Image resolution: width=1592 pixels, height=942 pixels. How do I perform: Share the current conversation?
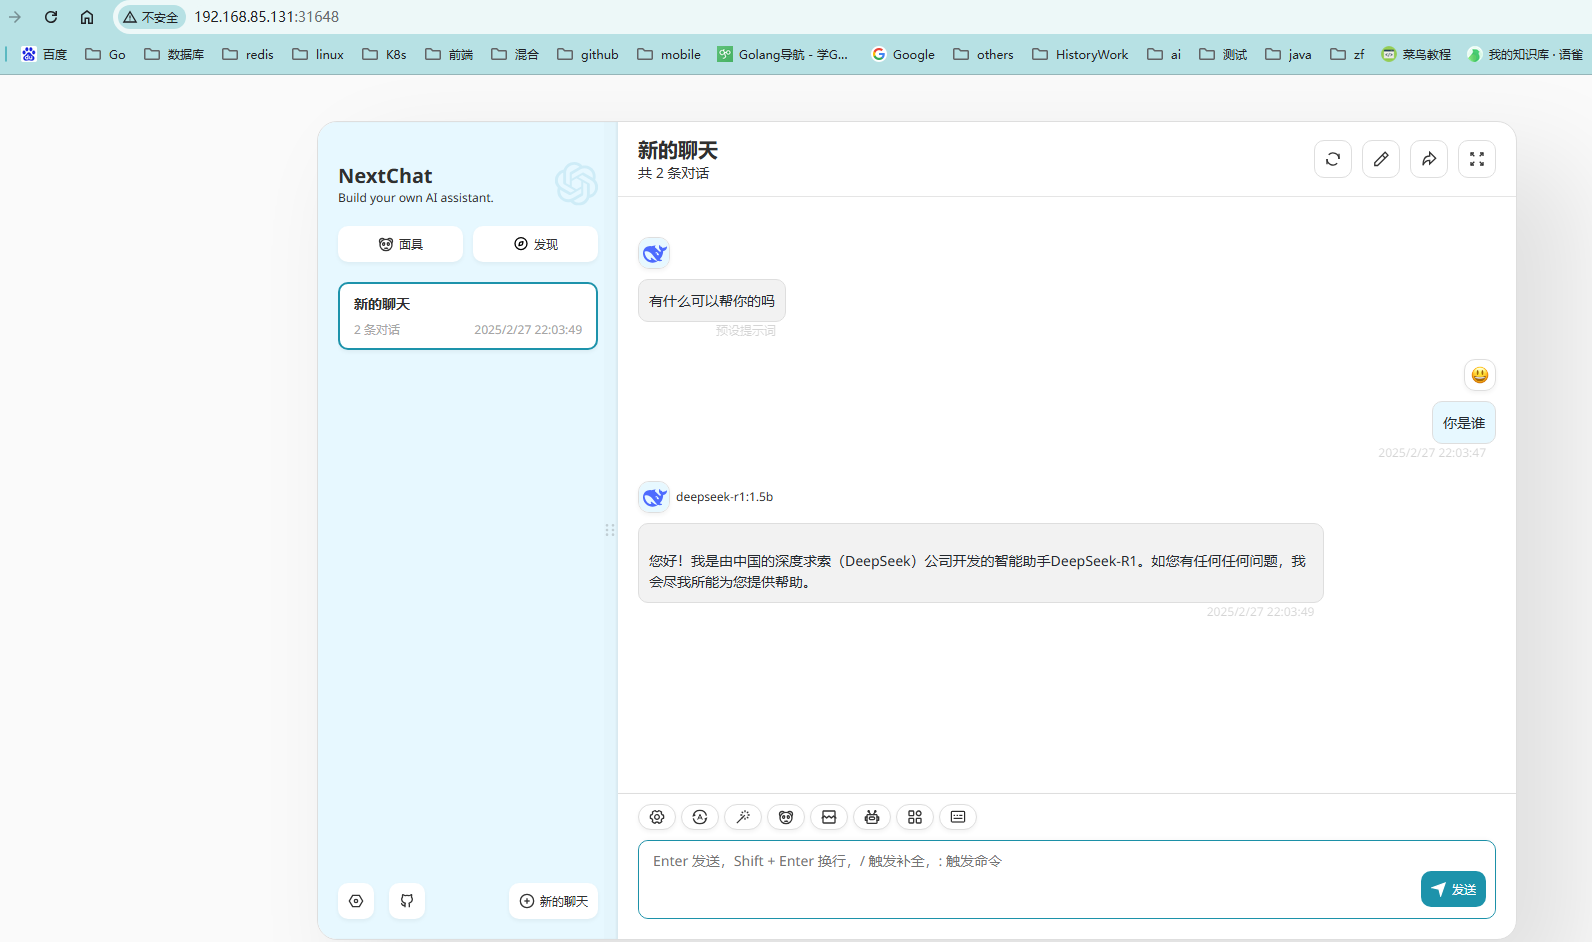point(1429,159)
